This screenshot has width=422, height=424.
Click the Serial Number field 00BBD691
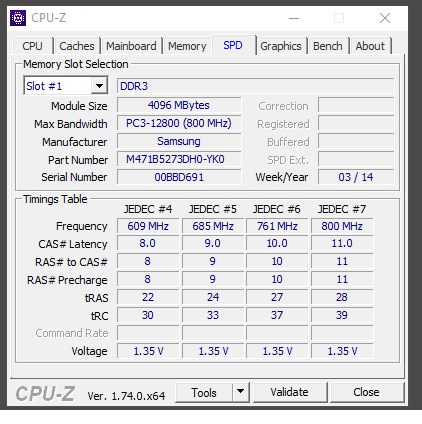(179, 177)
